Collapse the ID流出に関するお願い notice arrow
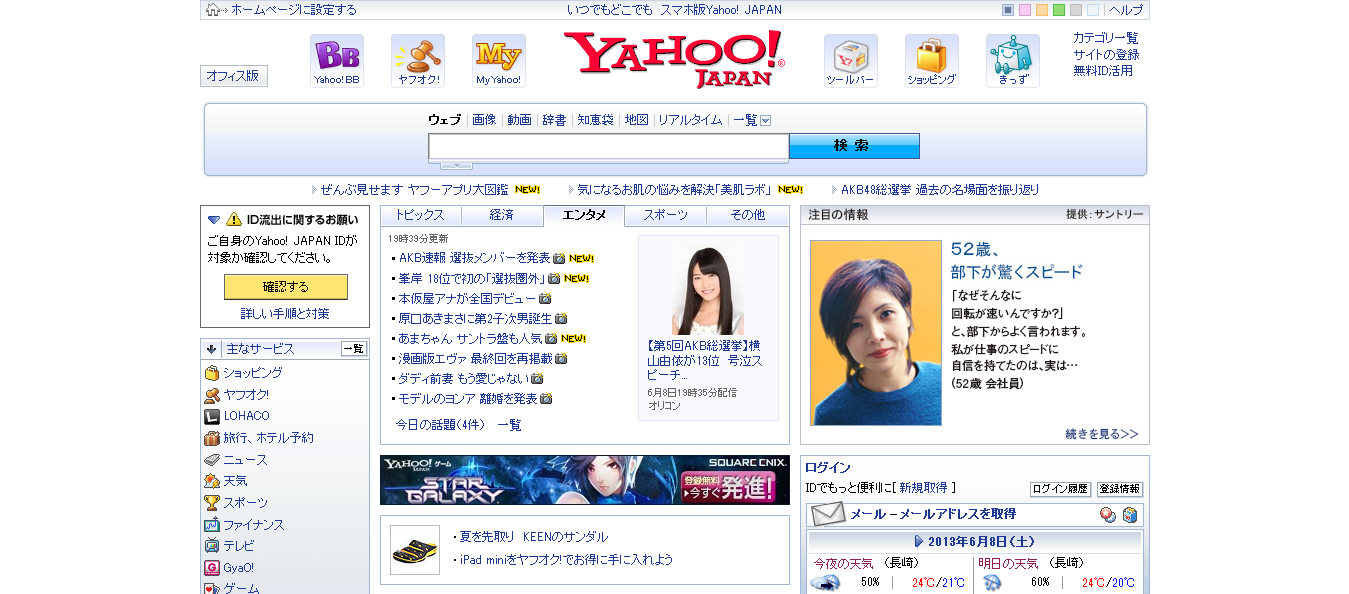 tap(214, 219)
